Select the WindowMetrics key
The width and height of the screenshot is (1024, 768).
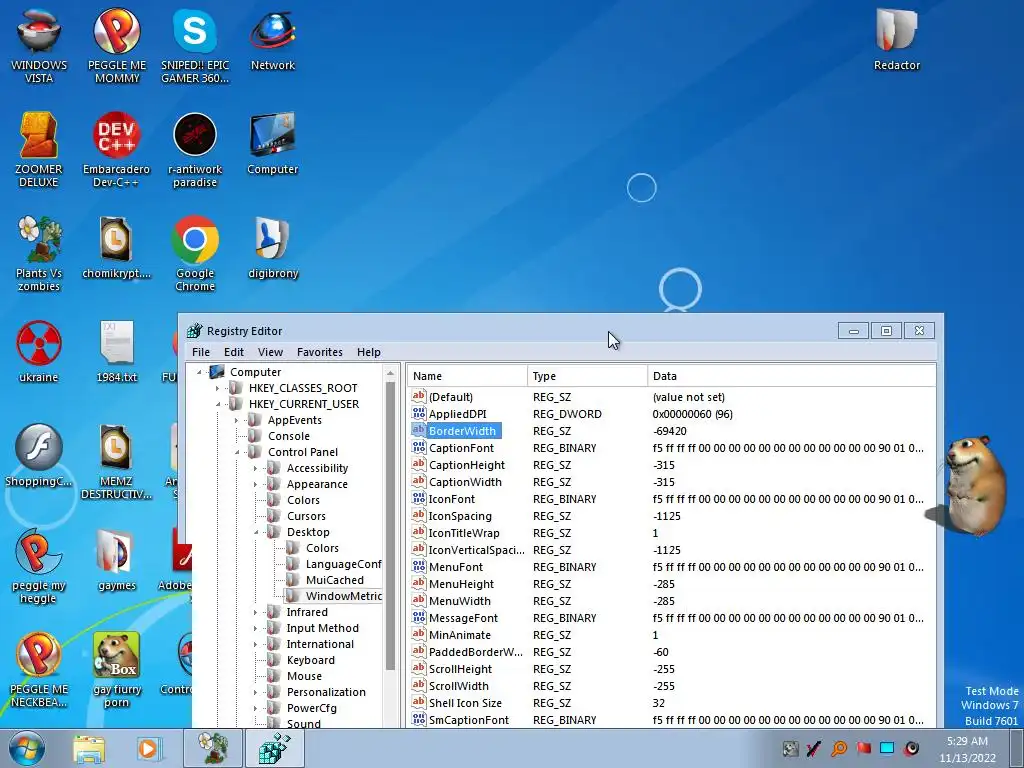point(344,596)
